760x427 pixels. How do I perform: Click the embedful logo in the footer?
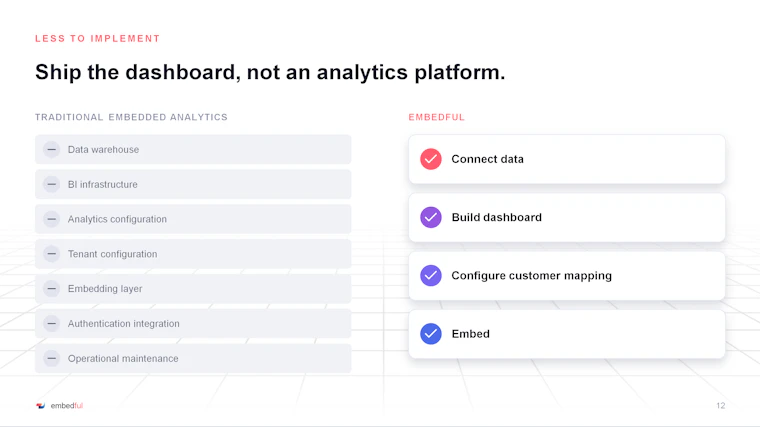point(60,406)
